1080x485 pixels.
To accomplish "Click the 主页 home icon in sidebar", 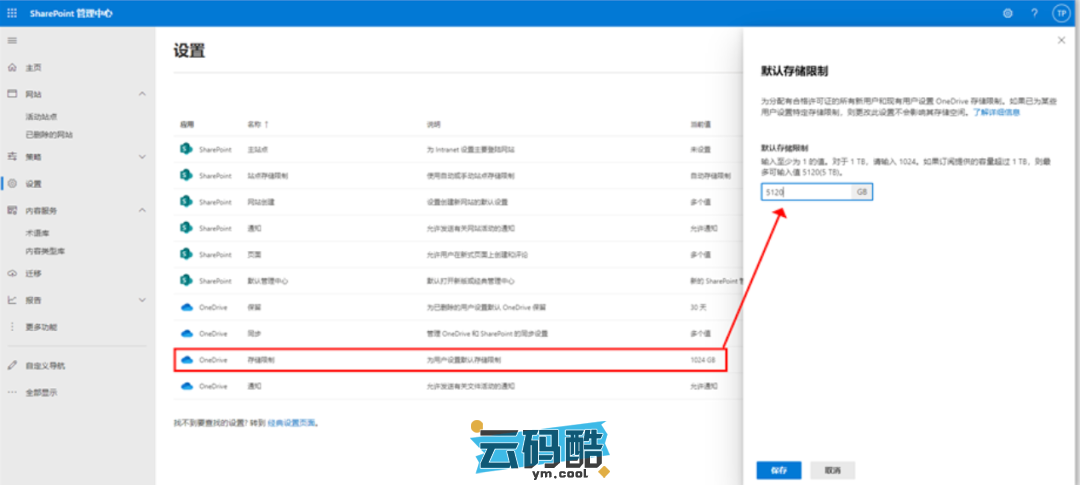I will pyautogui.click(x=12, y=68).
